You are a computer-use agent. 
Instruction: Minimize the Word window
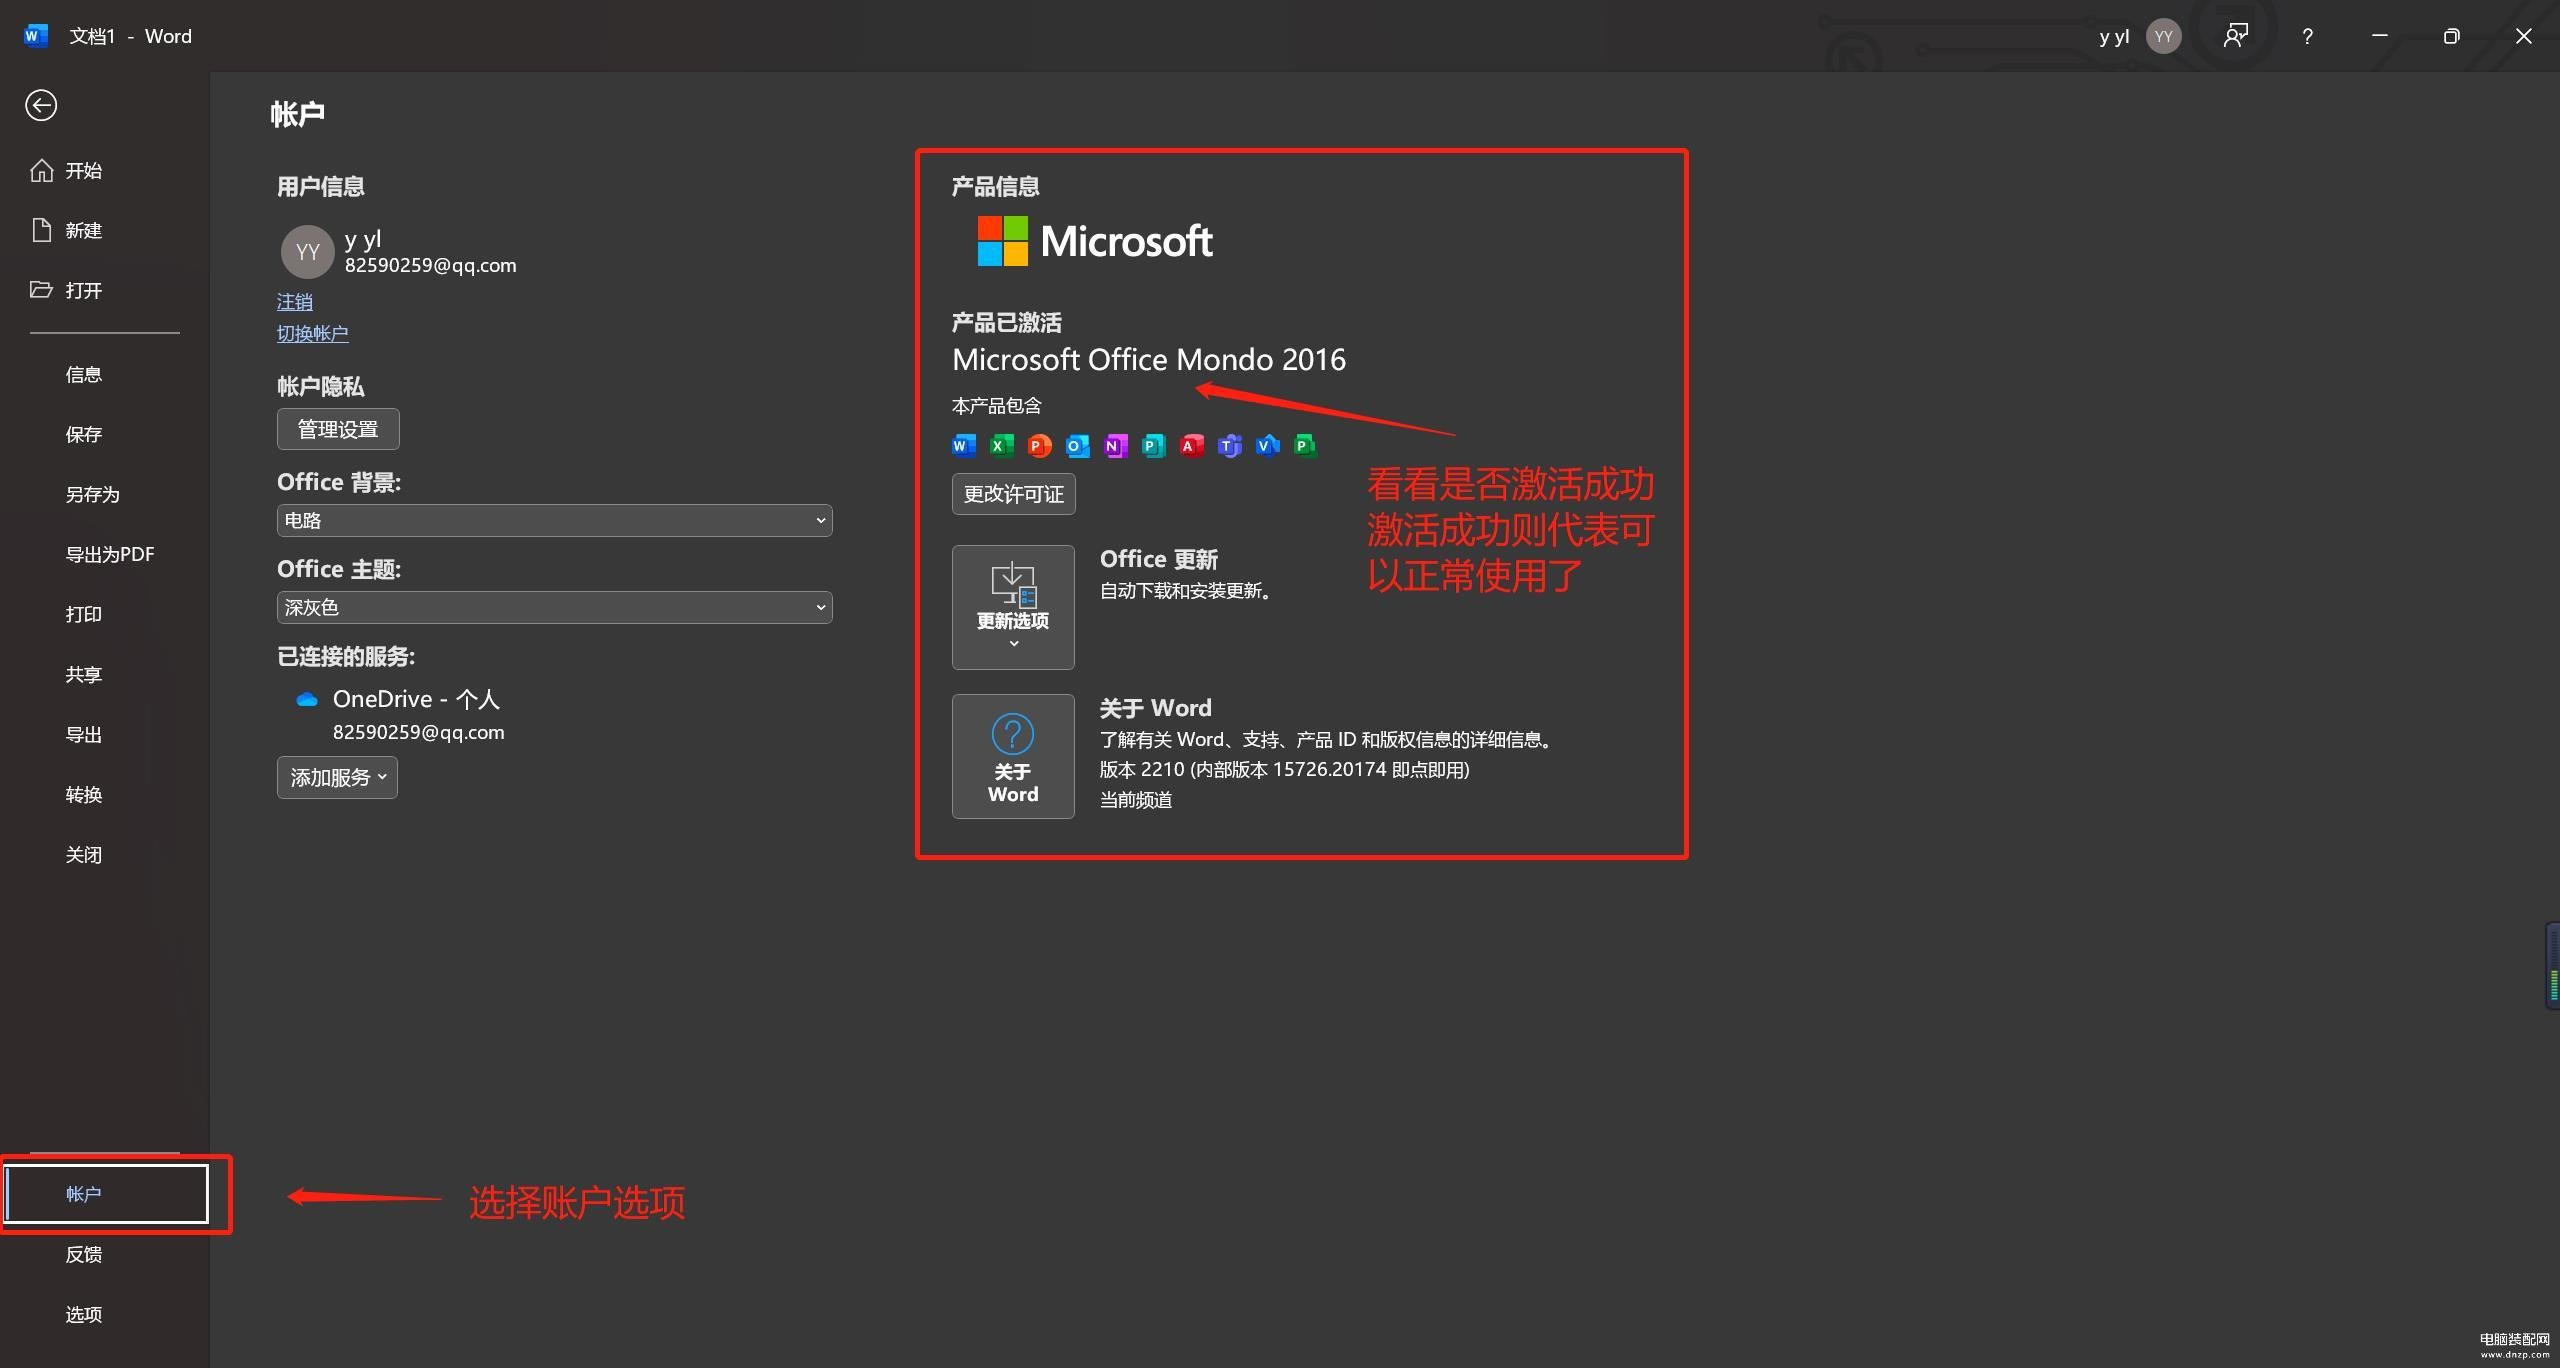[x=2380, y=36]
